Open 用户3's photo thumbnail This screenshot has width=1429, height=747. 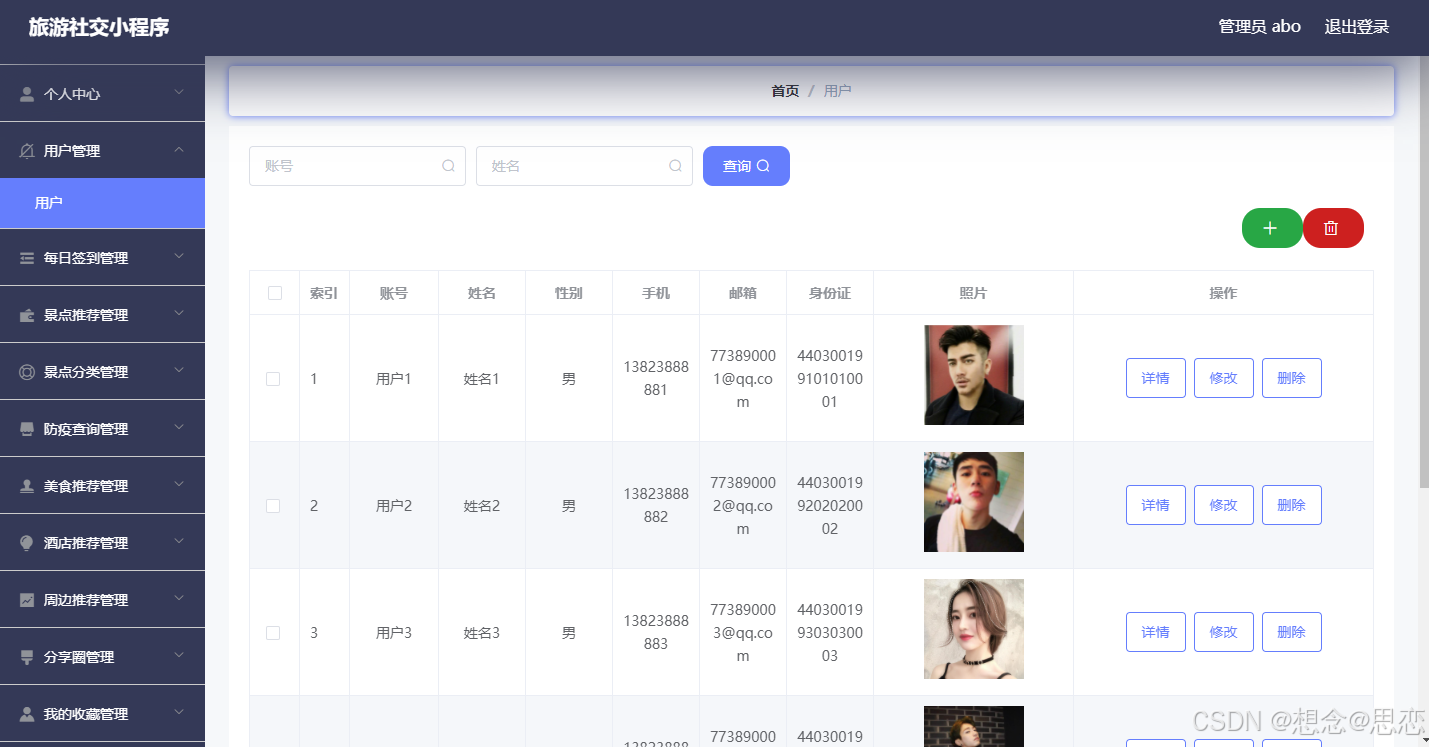coord(974,629)
